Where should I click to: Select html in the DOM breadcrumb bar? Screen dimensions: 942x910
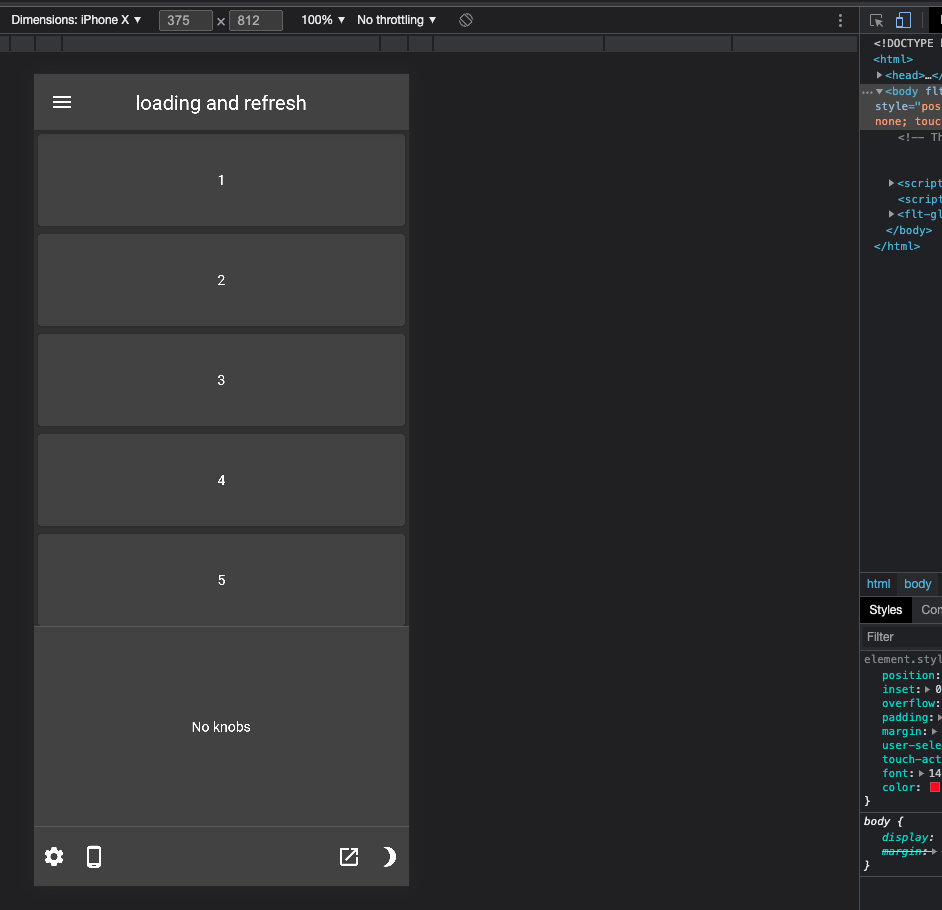click(x=878, y=584)
